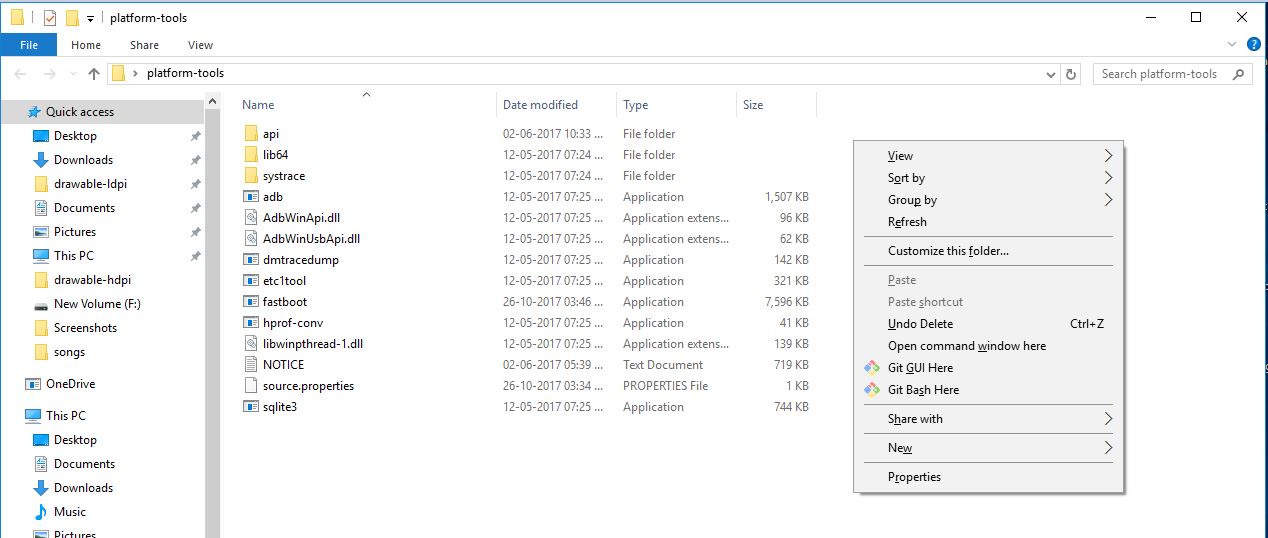The height and width of the screenshot is (538, 1268).
Task: Open the Quick Access Toolbar dropdown arrow
Action: [90, 19]
